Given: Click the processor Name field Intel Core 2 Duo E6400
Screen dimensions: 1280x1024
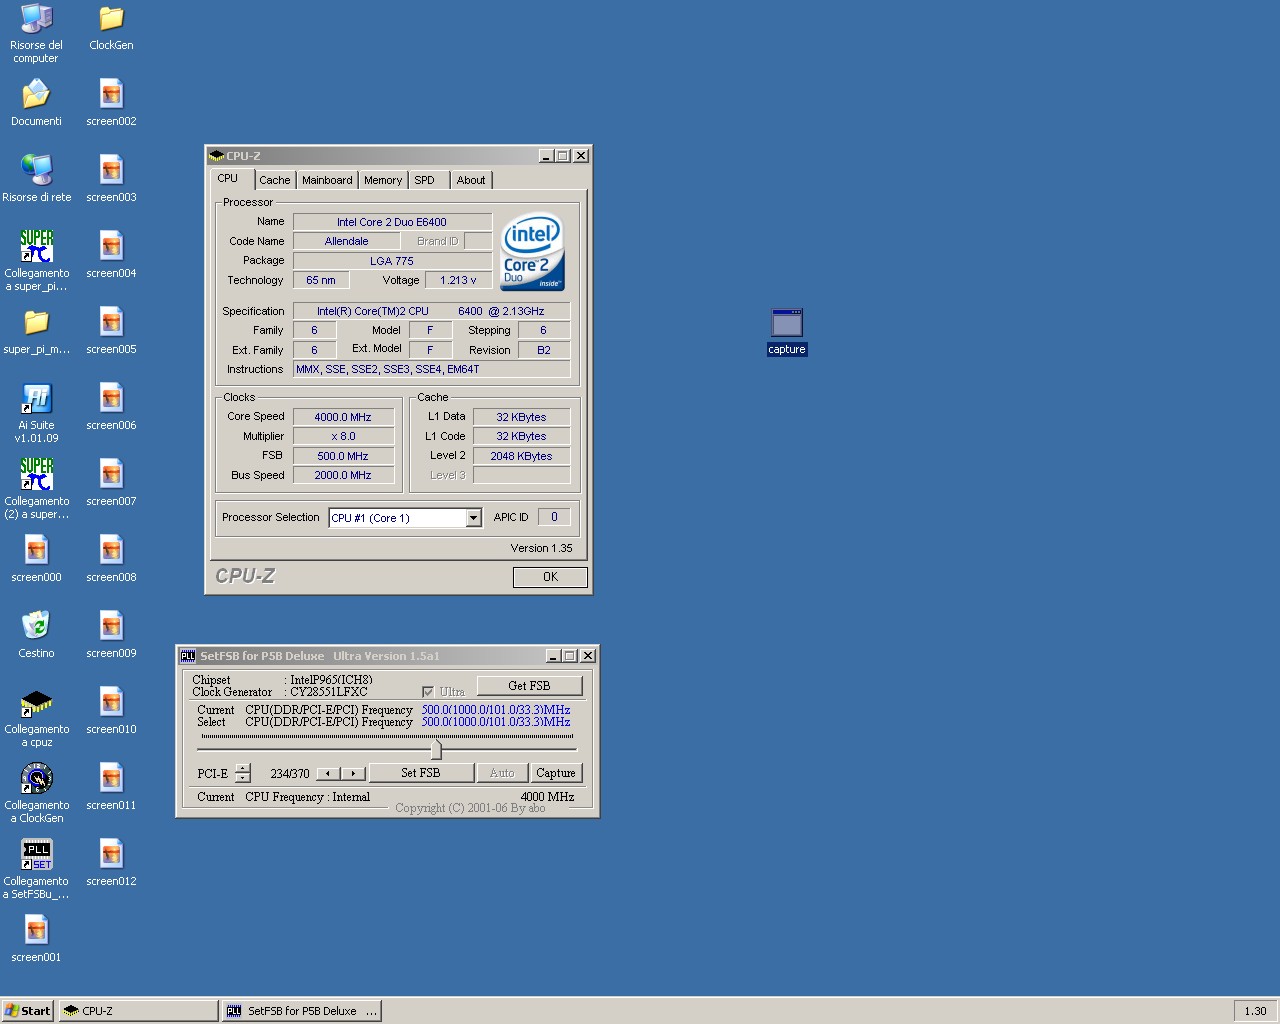Looking at the screenshot, I should tap(392, 222).
